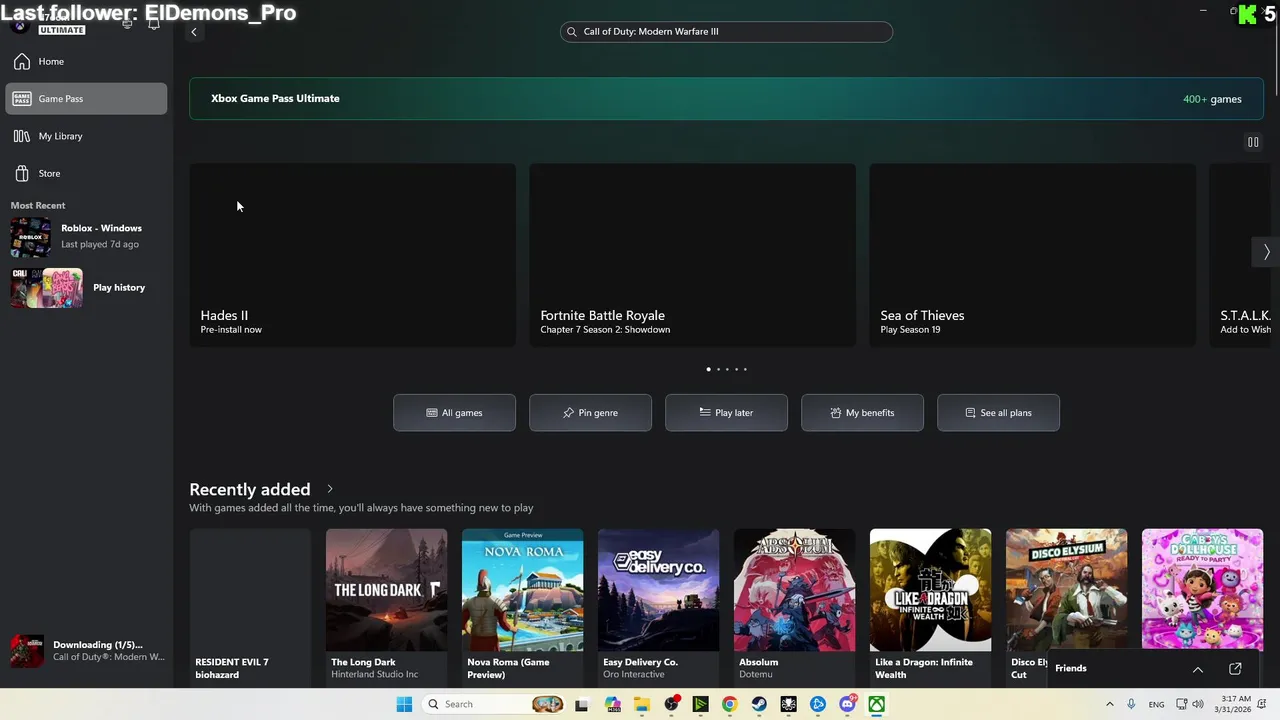Open the Xbox Game Pass Ultimate banner
The image size is (1280, 720).
coord(726,99)
